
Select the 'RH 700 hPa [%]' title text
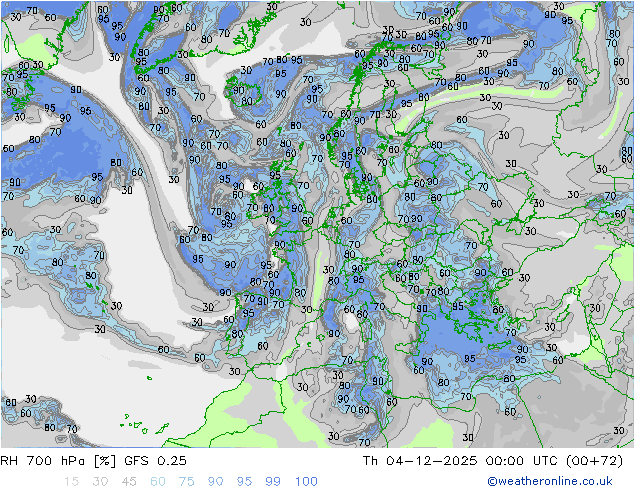58,461
